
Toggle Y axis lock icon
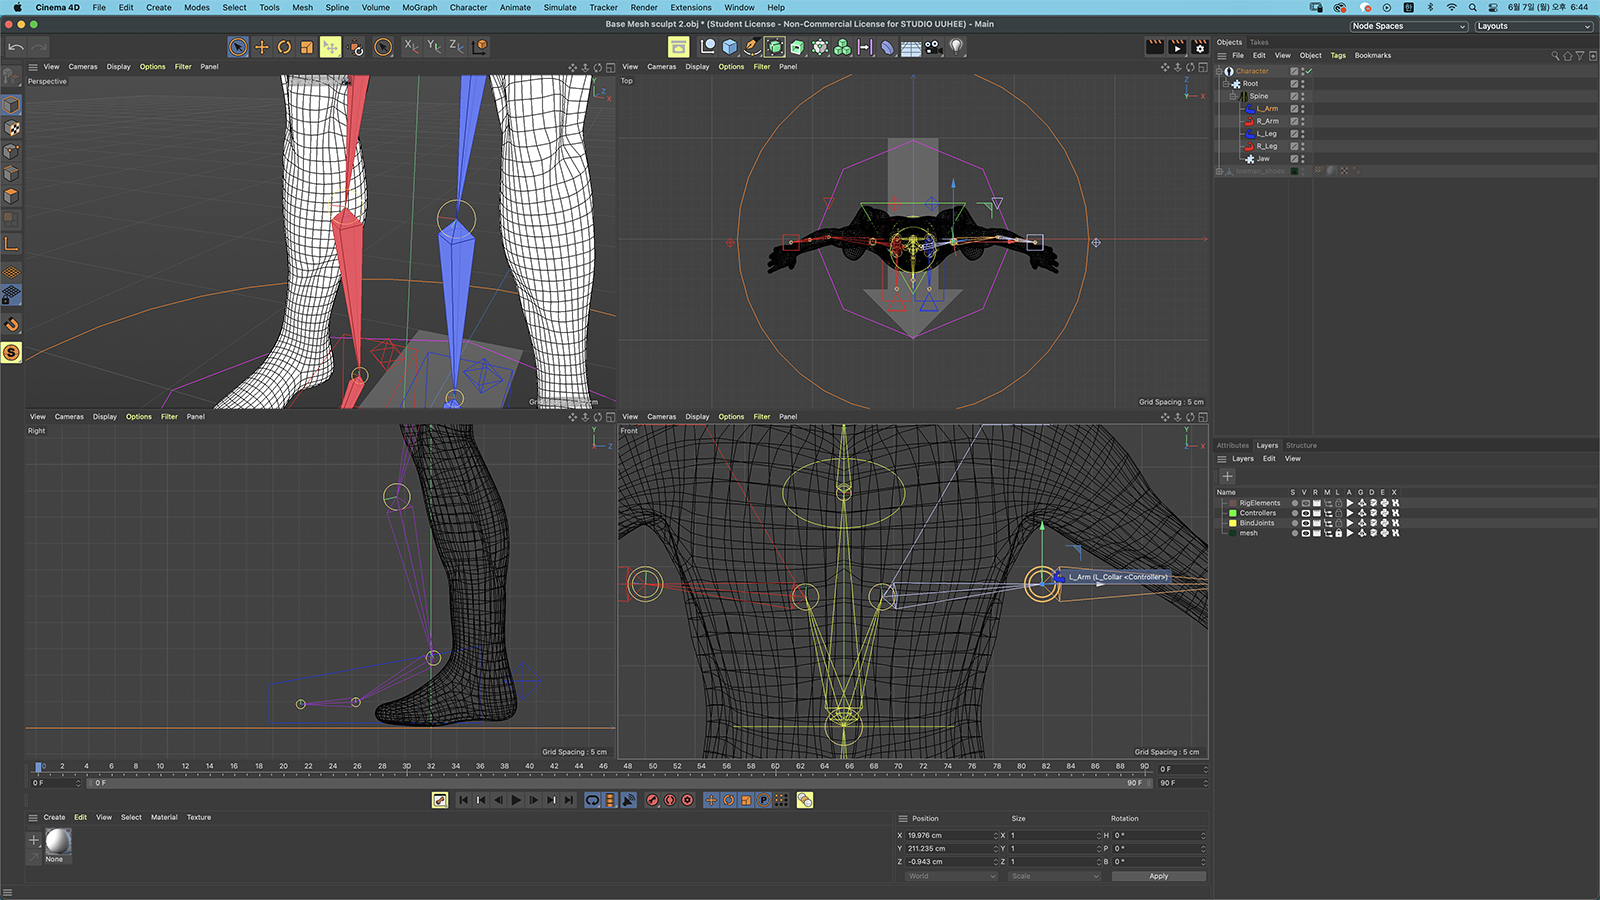click(434, 46)
